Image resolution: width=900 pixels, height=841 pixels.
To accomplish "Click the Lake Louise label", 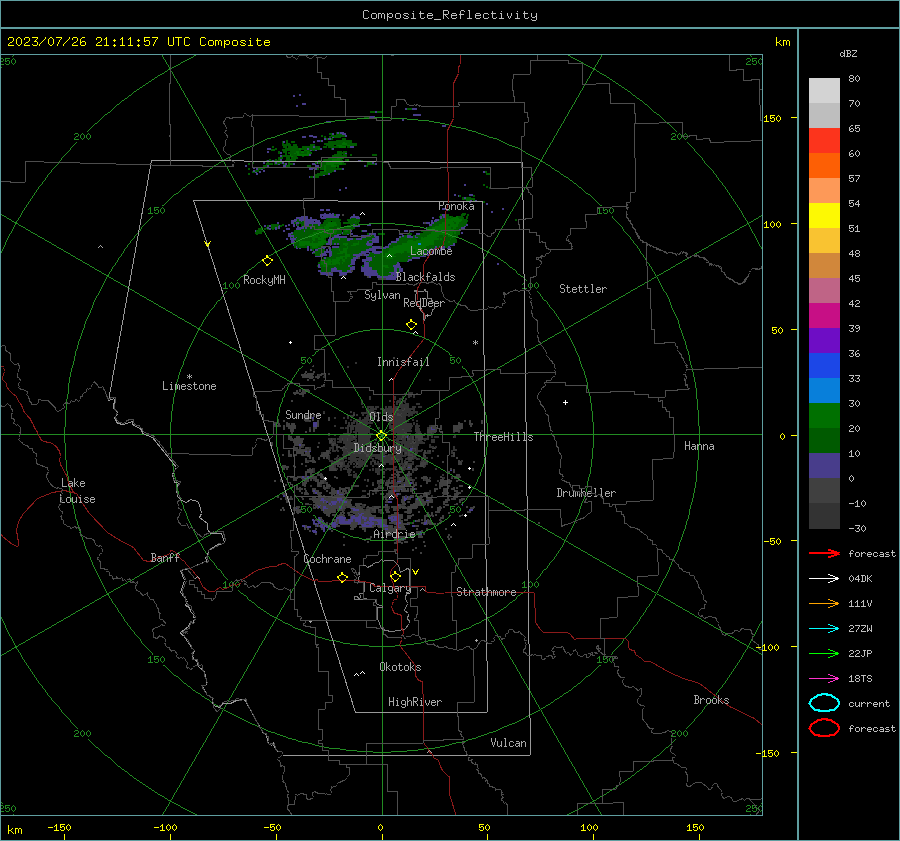I will (x=77, y=491).
